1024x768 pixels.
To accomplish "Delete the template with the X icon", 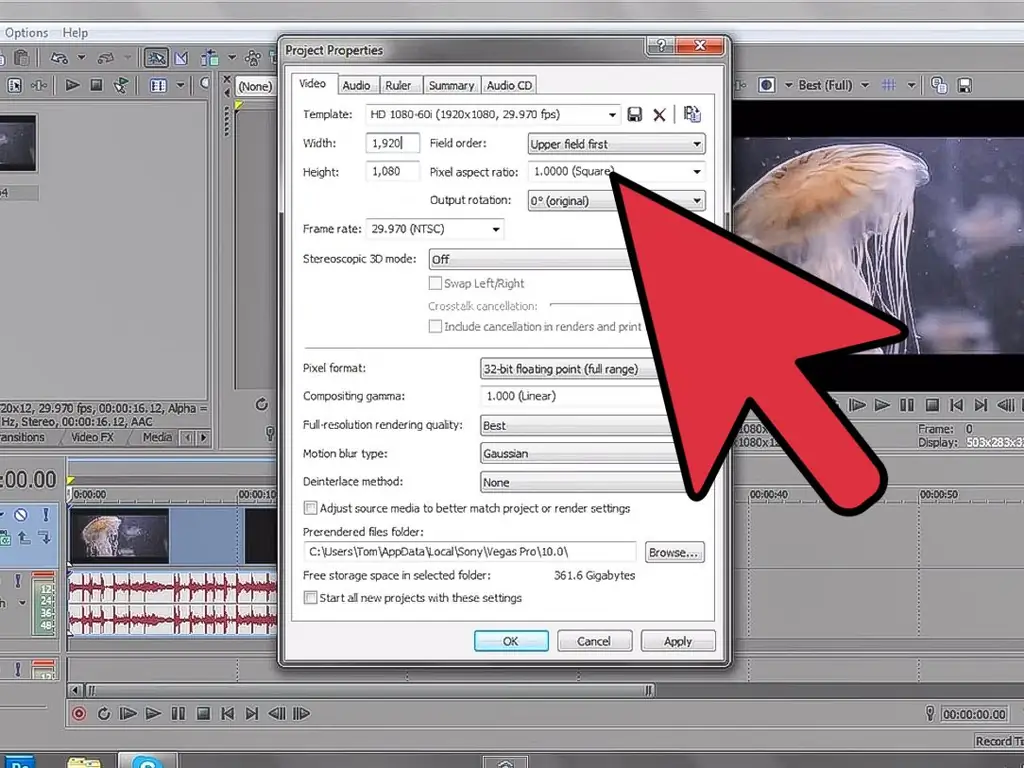I will (660, 115).
